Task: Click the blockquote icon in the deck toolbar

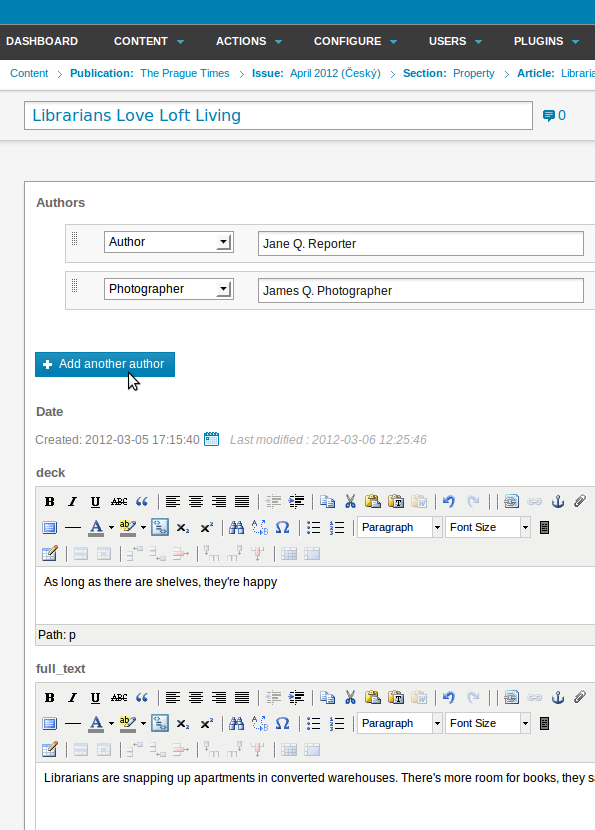Action: pyautogui.click(x=142, y=501)
